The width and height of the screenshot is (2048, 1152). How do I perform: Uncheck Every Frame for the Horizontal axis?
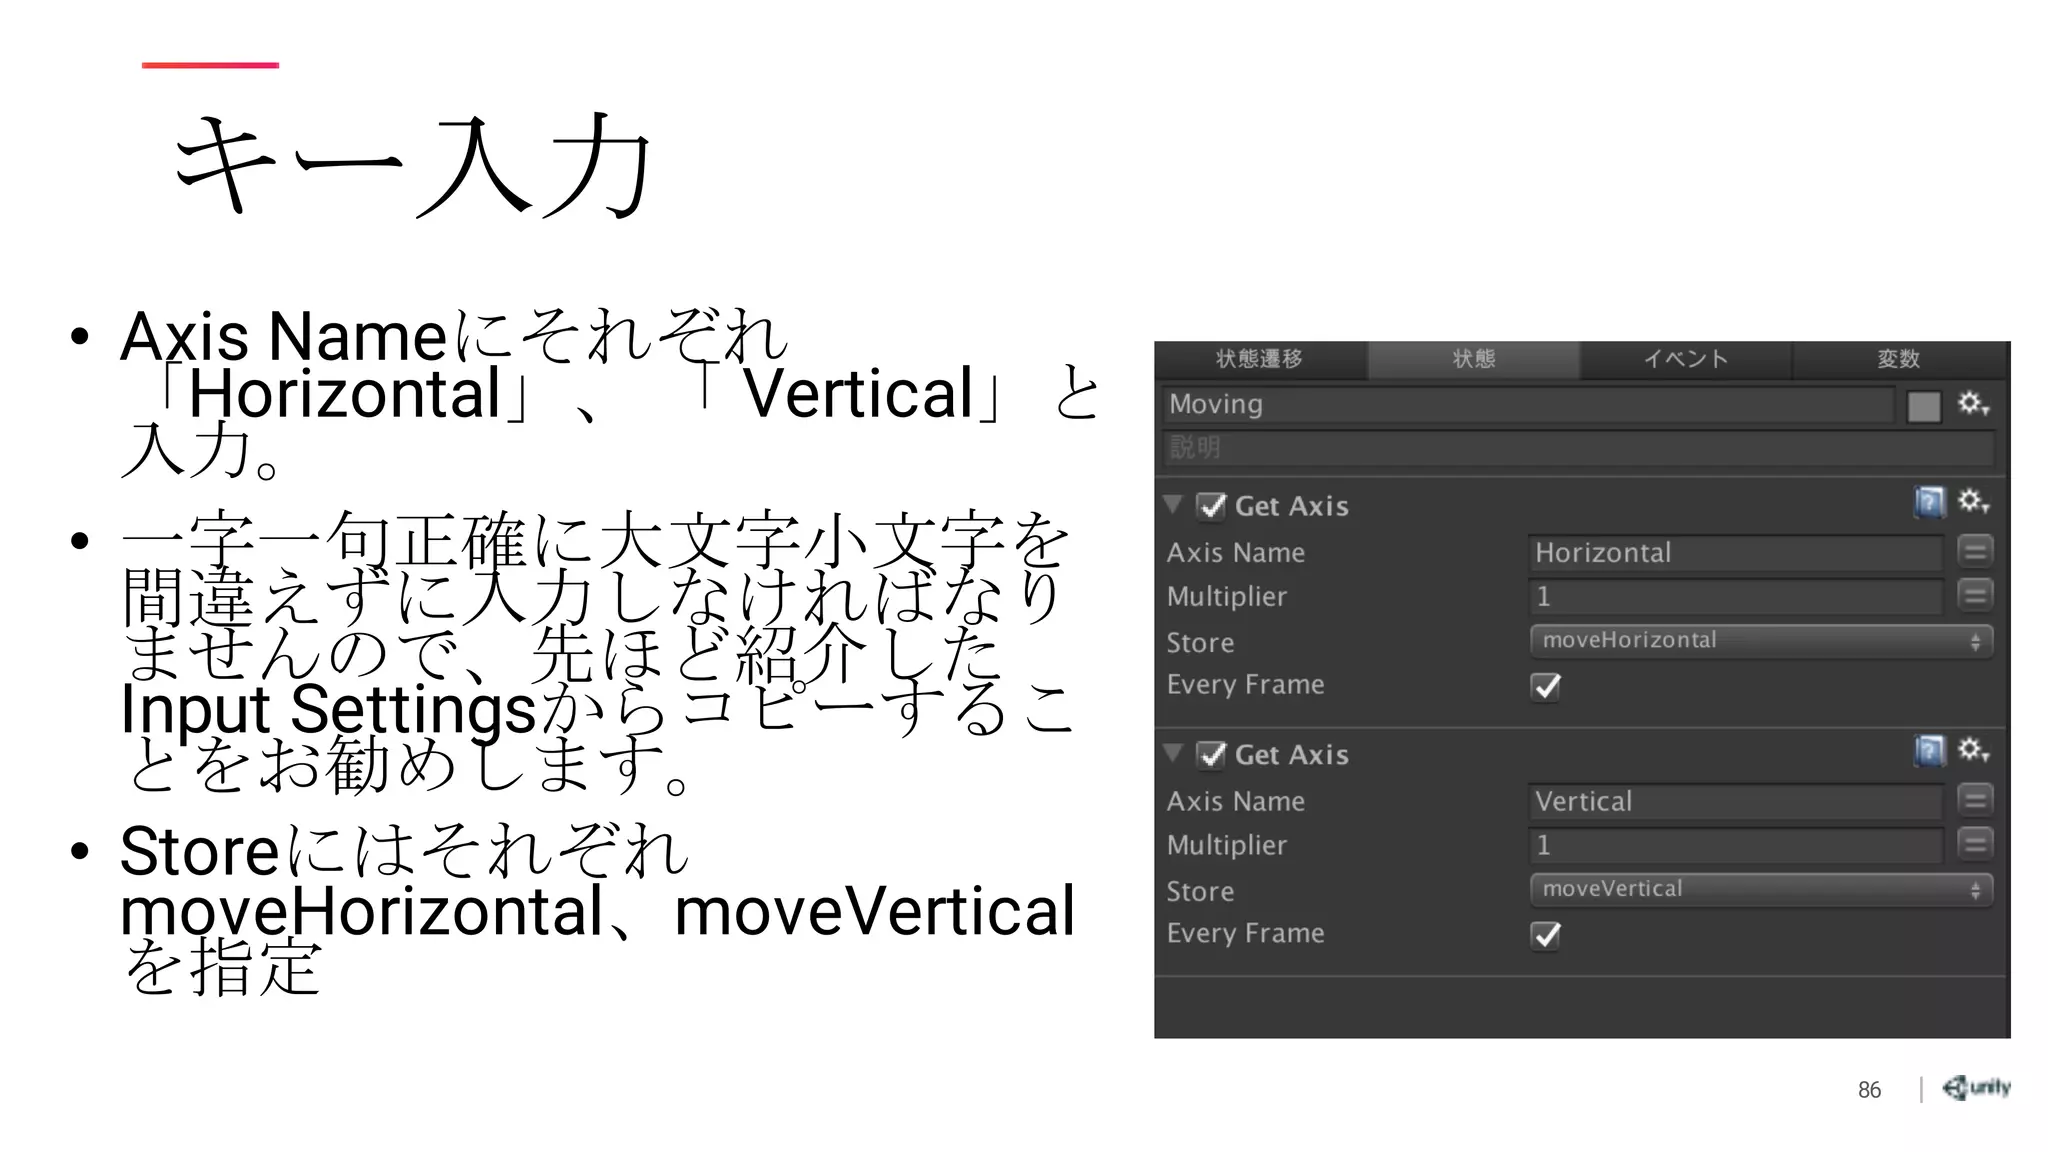click(1546, 687)
